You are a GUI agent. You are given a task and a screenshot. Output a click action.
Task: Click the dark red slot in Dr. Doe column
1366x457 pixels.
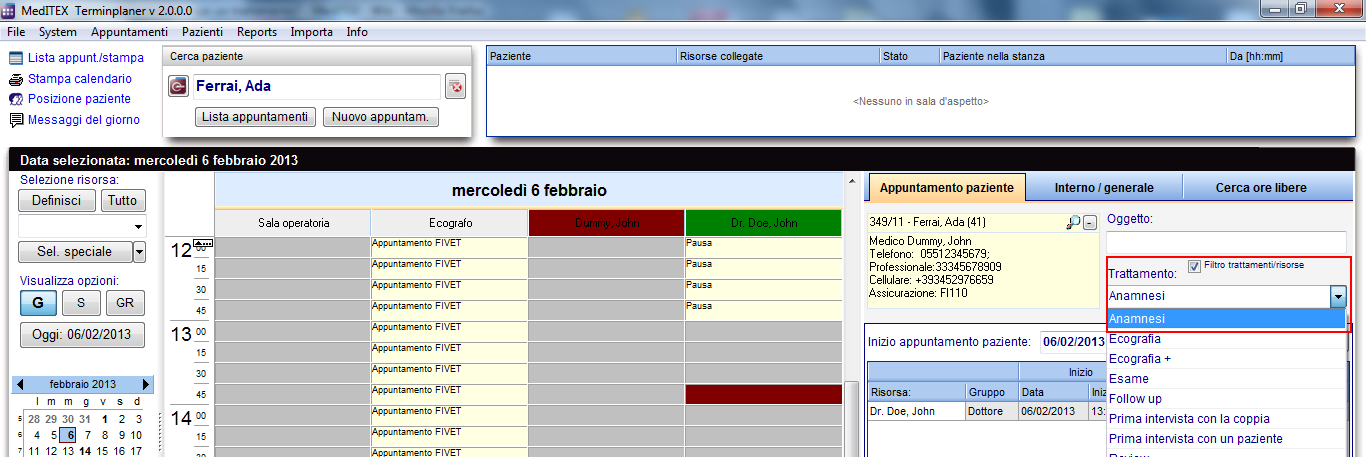pos(764,394)
